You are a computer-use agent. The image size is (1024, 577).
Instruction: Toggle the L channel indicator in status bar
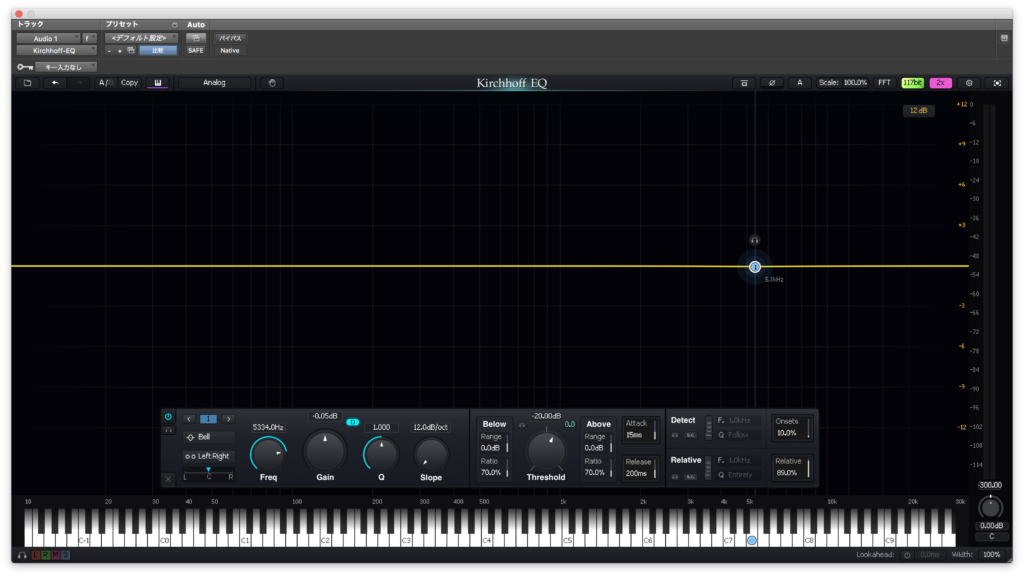click(x=36, y=555)
